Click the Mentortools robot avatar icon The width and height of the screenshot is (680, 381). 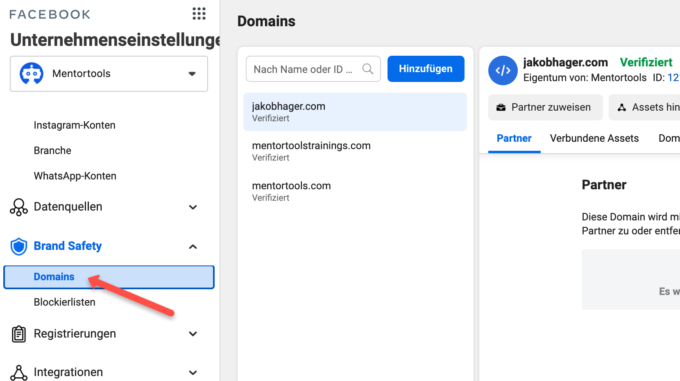31,74
